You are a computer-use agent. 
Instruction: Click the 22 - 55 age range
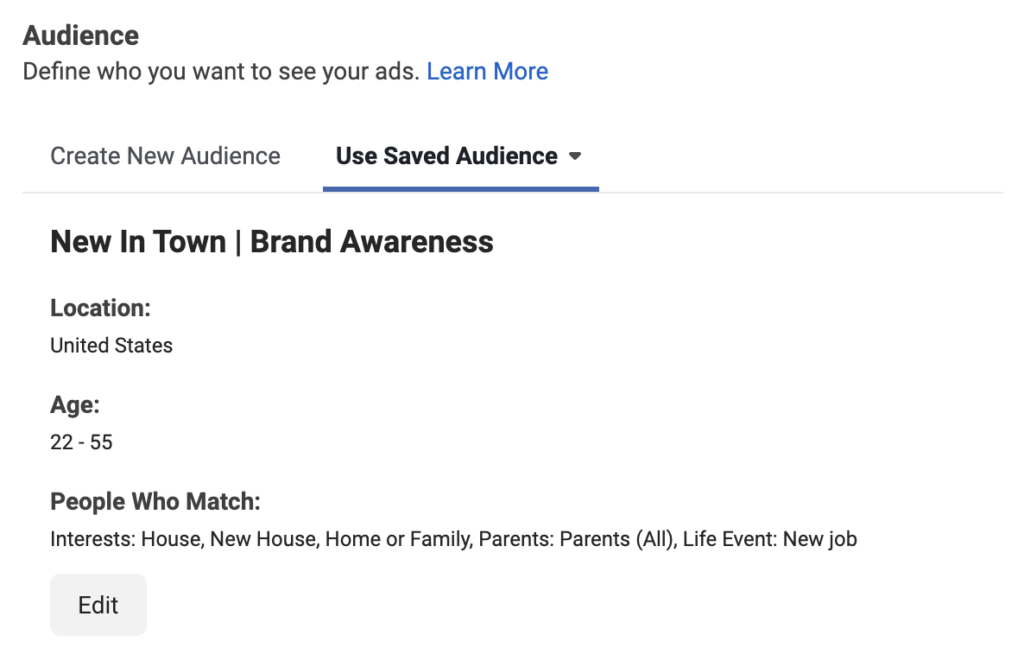[x=82, y=442]
